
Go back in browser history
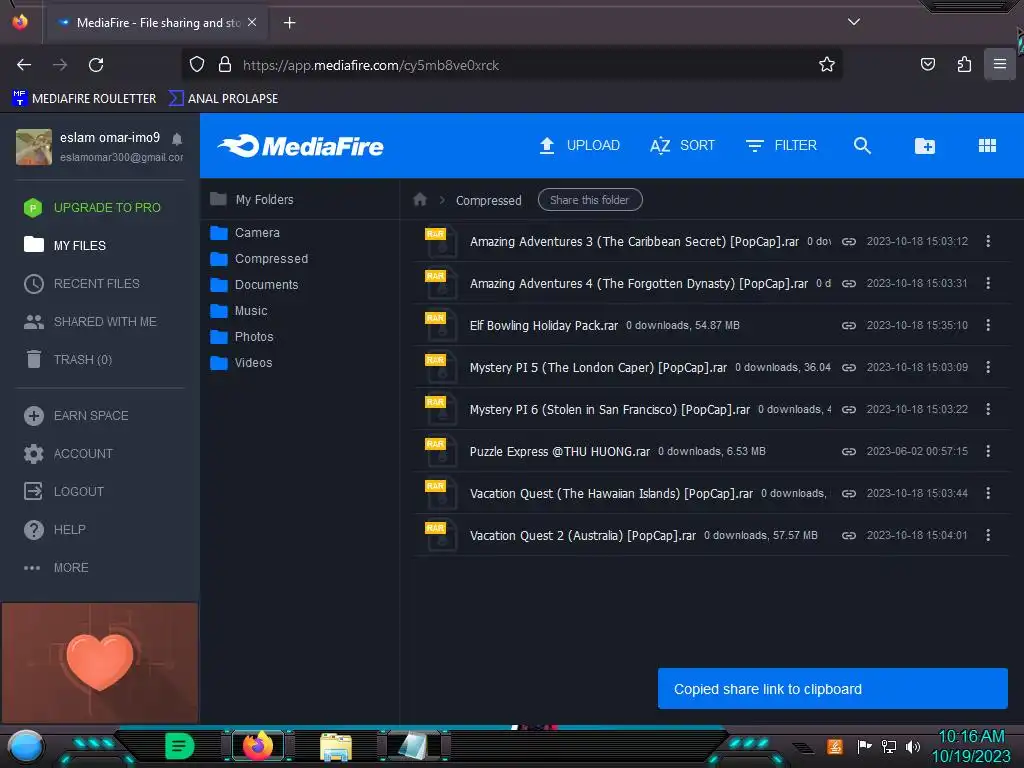coord(24,65)
